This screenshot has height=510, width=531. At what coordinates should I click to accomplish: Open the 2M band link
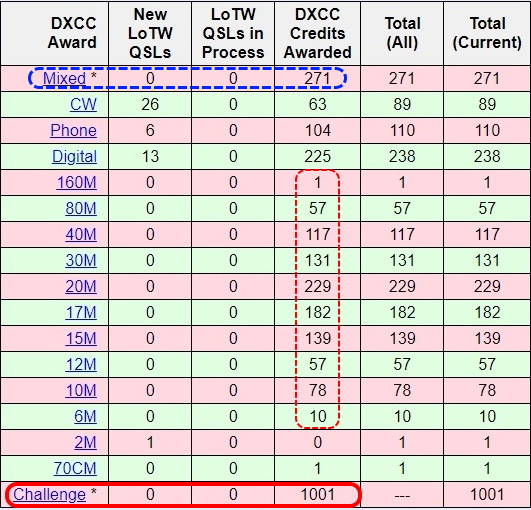click(85, 442)
